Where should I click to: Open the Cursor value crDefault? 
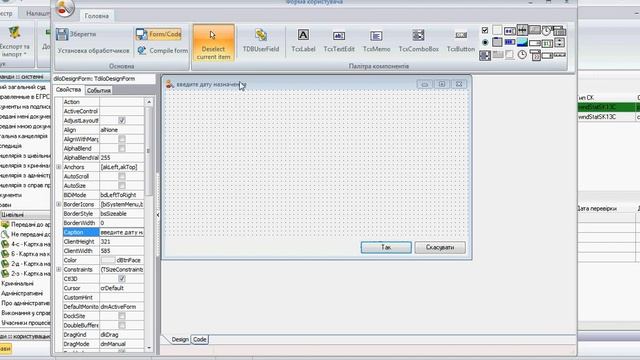[x=122, y=288]
